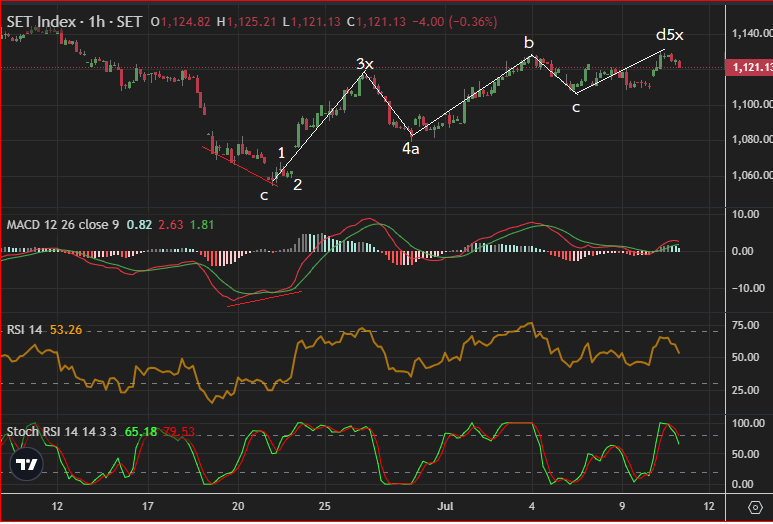Click wave label 1 above the low
Image resolution: width=773 pixels, height=524 pixels.
(281, 153)
